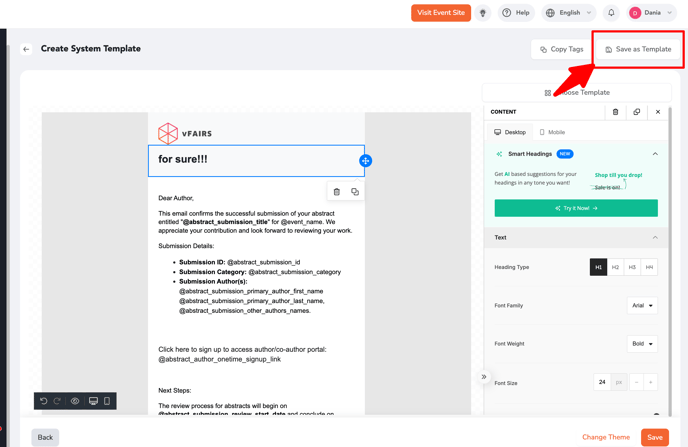The width and height of the screenshot is (688, 447).
Task: Delete the content block via panel trash icon
Action: tap(615, 112)
